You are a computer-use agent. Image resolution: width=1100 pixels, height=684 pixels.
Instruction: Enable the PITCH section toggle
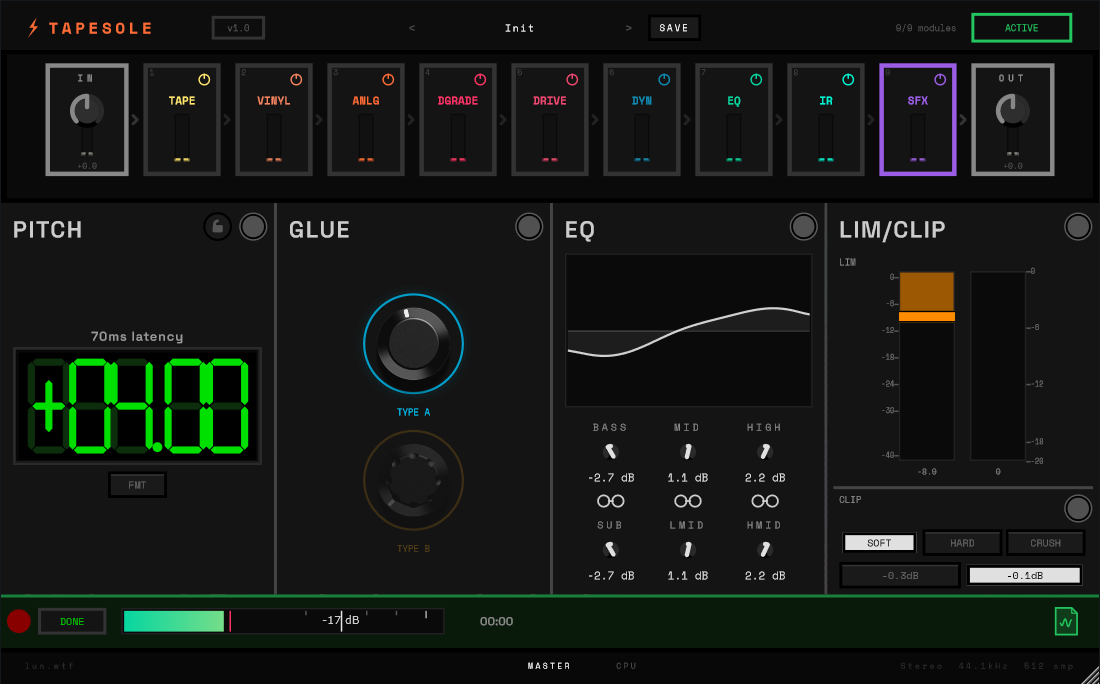(x=253, y=227)
